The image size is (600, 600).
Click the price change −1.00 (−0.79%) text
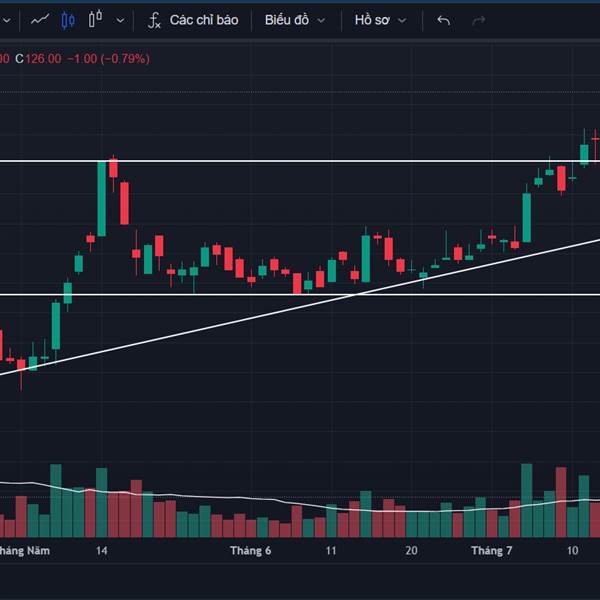click(108, 59)
